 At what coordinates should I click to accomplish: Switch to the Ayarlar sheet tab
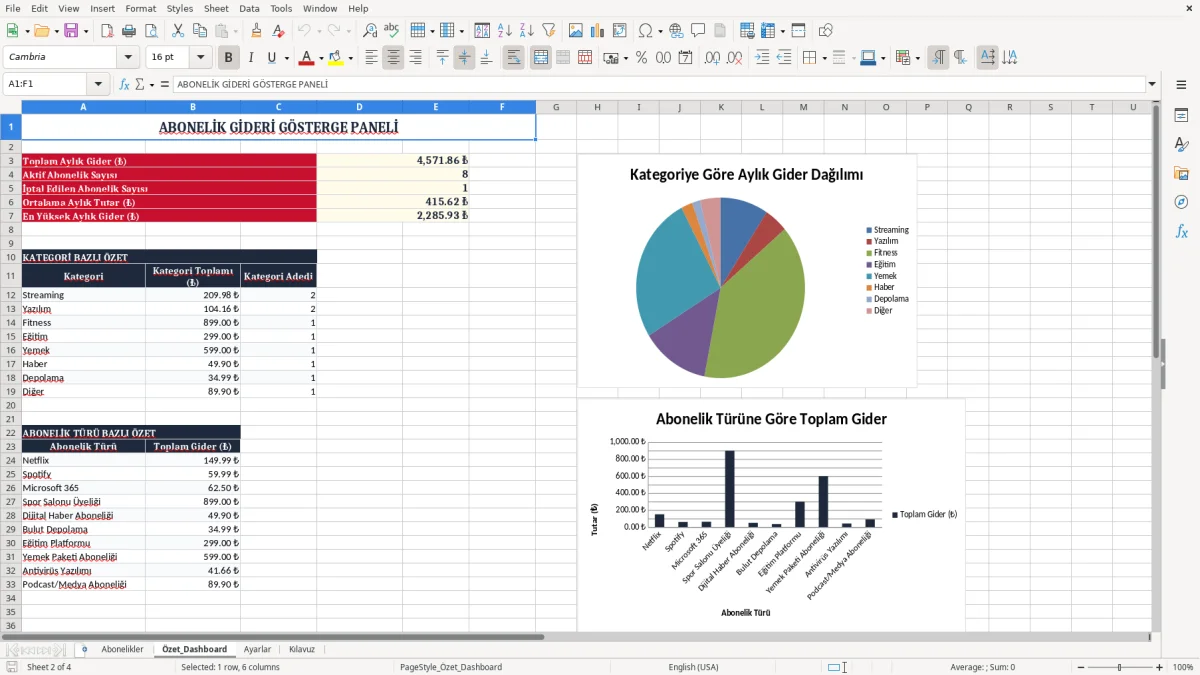[x=257, y=649]
